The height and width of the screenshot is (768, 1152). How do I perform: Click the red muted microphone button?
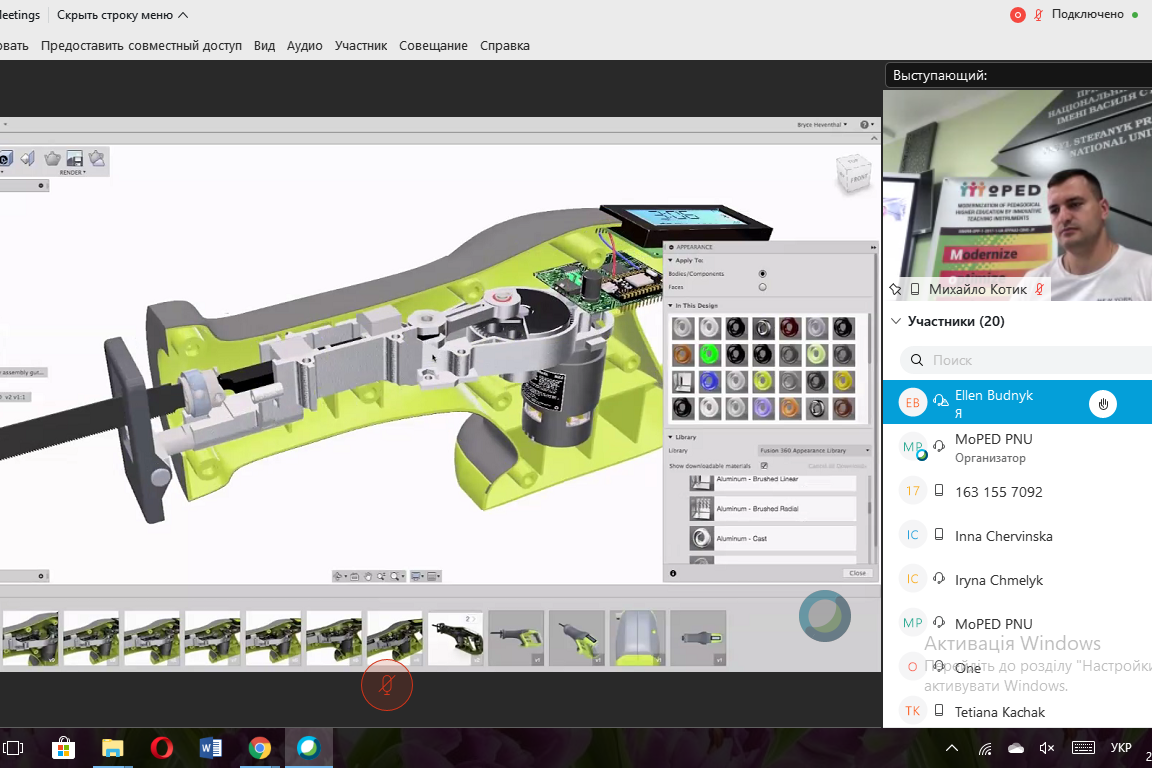[386, 686]
